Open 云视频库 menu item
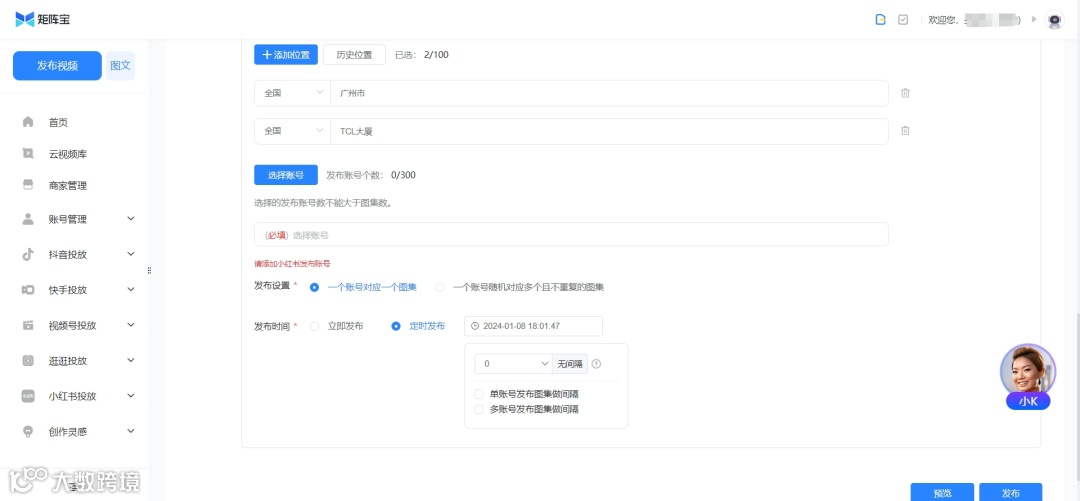 [x=68, y=154]
